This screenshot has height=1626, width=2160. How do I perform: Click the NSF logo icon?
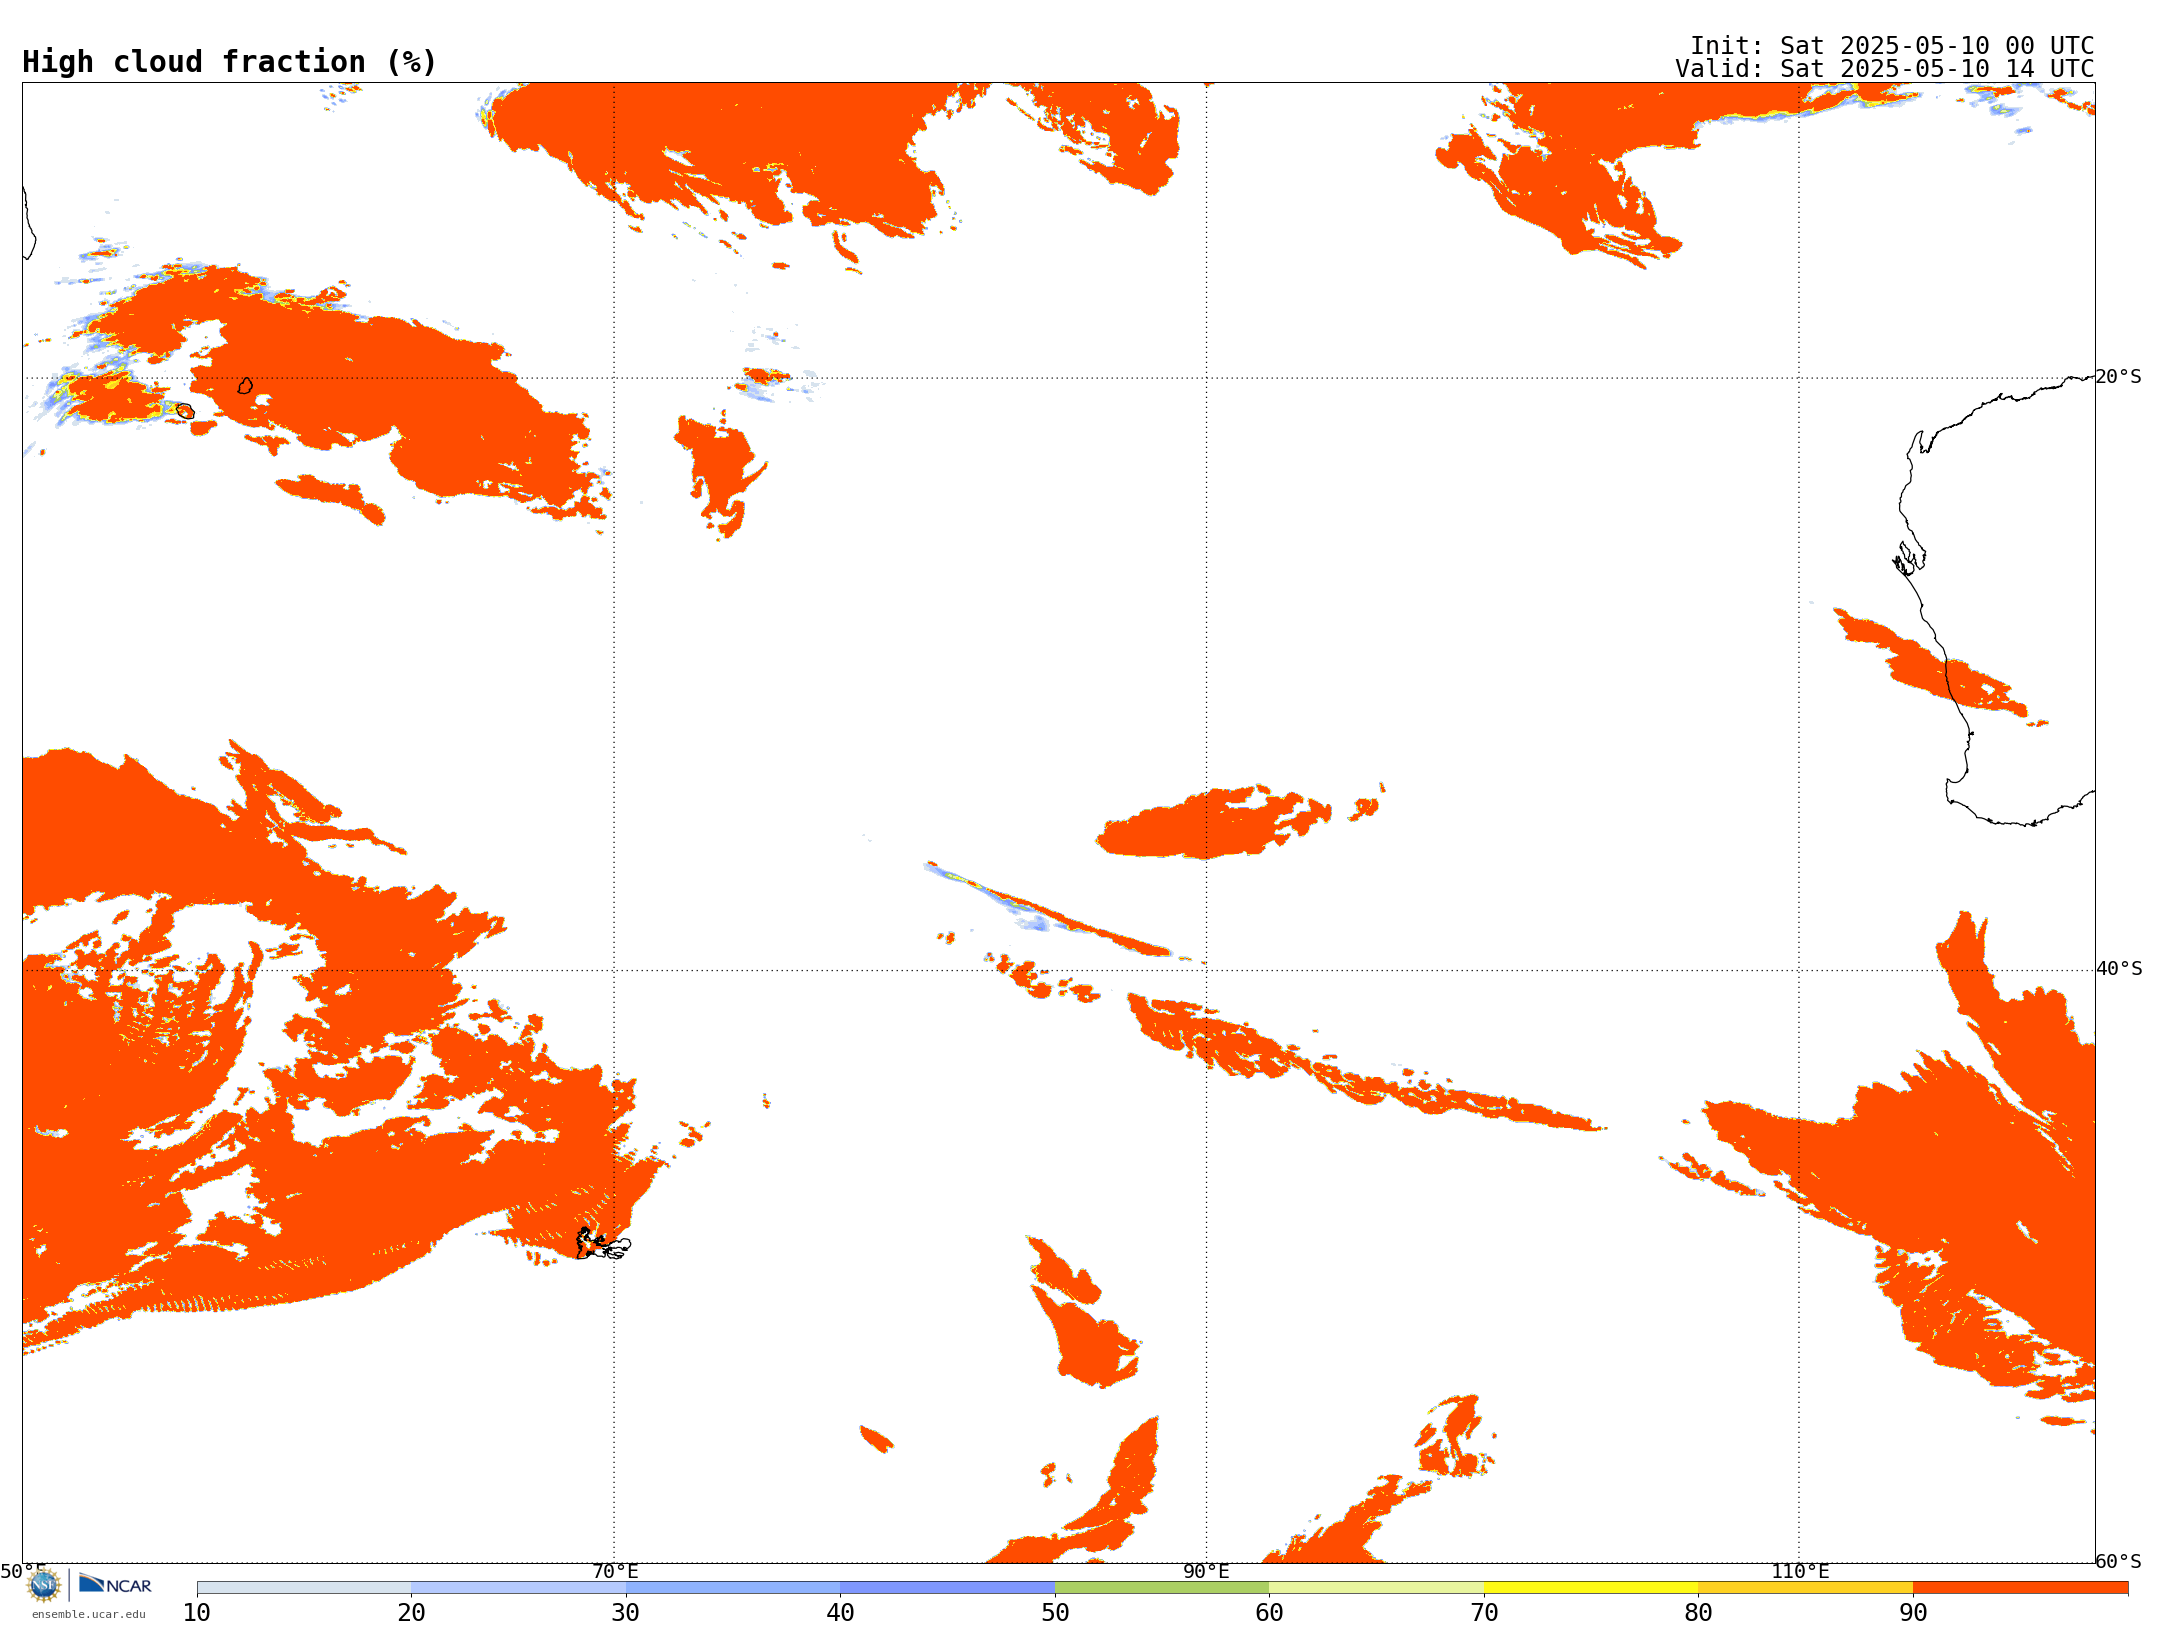pyautogui.click(x=44, y=1585)
